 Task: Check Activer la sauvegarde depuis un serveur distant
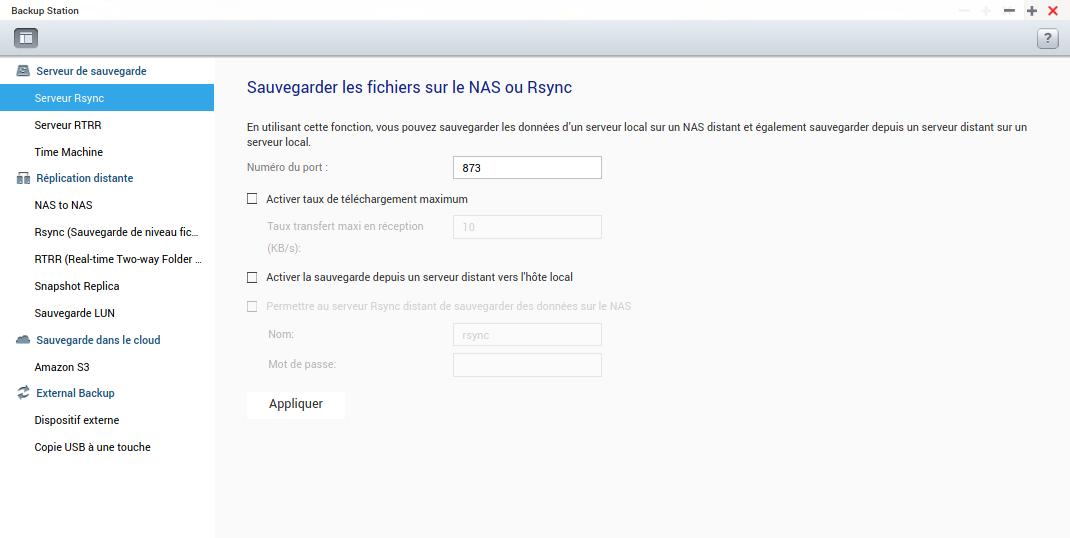[252, 277]
